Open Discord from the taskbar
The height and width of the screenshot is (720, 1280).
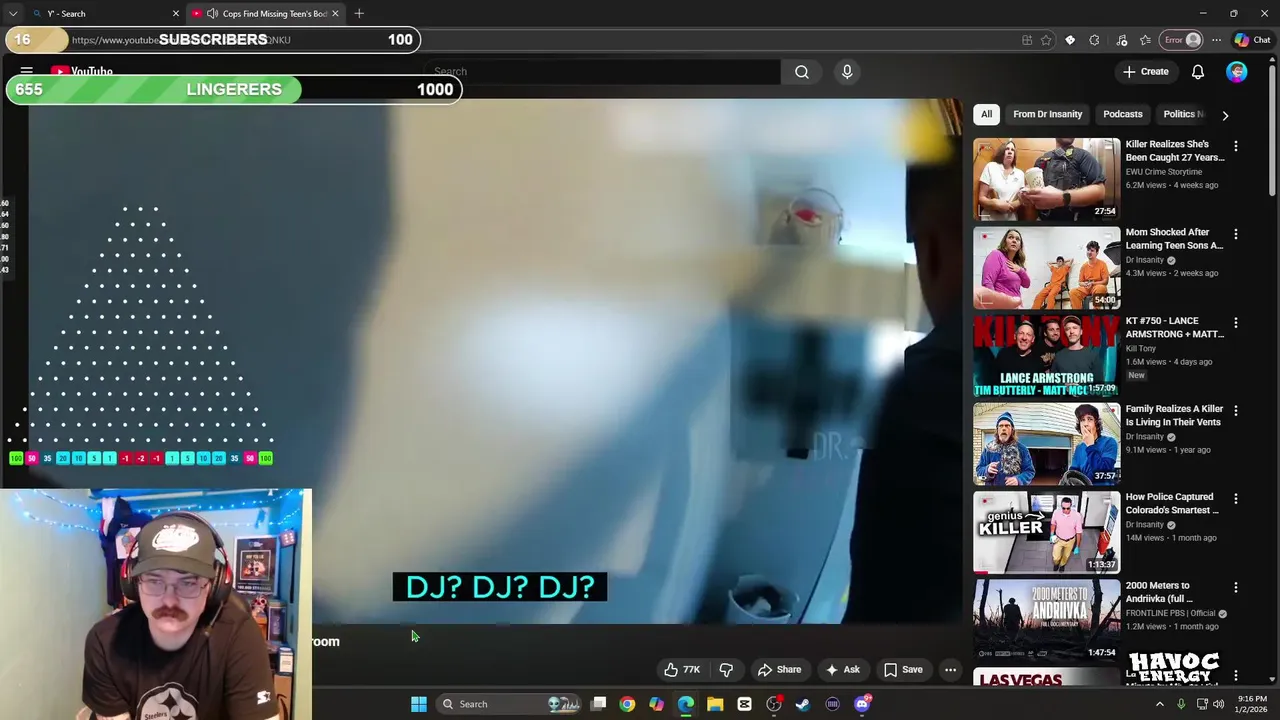click(x=862, y=704)
